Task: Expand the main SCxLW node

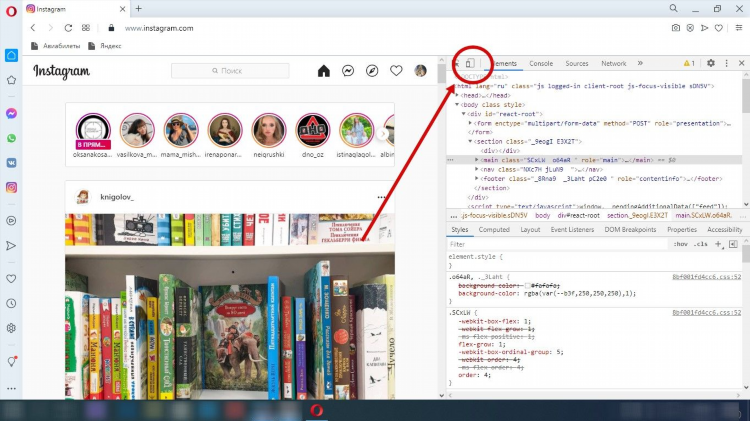Action: [x=477, y=160]
